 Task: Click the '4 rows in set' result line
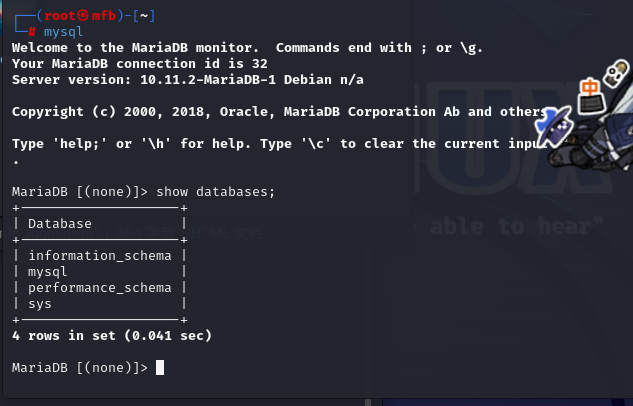[112, 335]
